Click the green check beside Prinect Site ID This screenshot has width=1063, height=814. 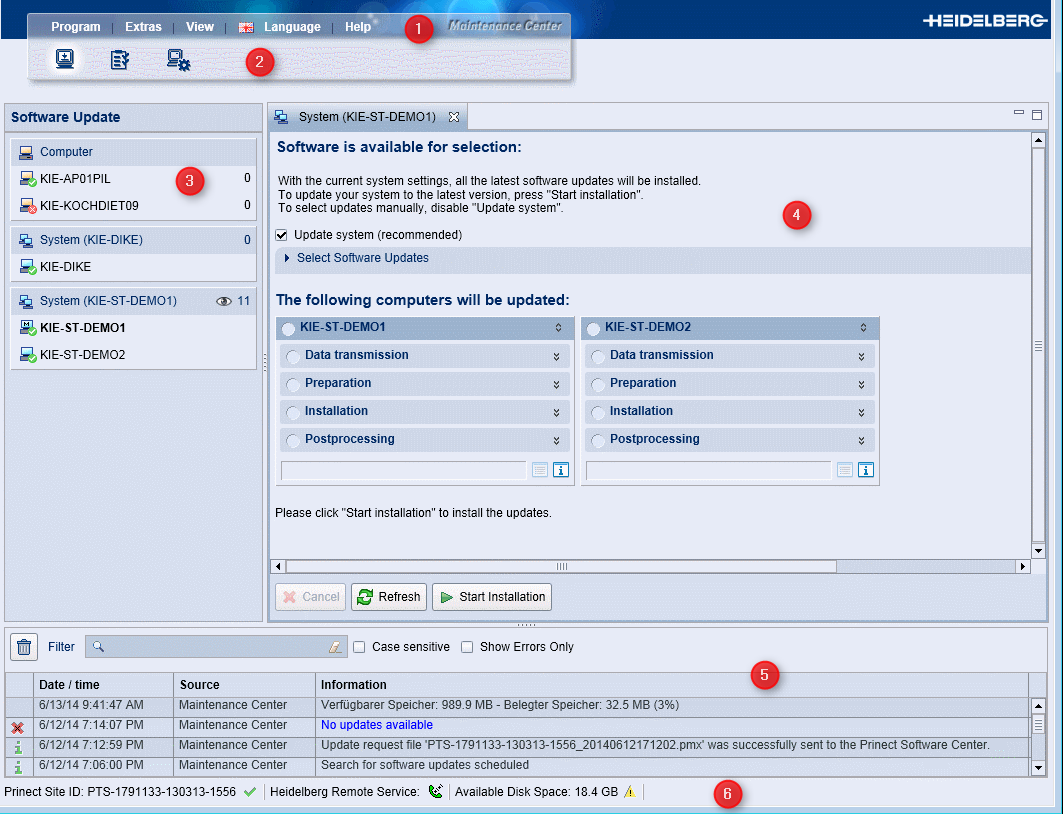(x=250, y=792)
